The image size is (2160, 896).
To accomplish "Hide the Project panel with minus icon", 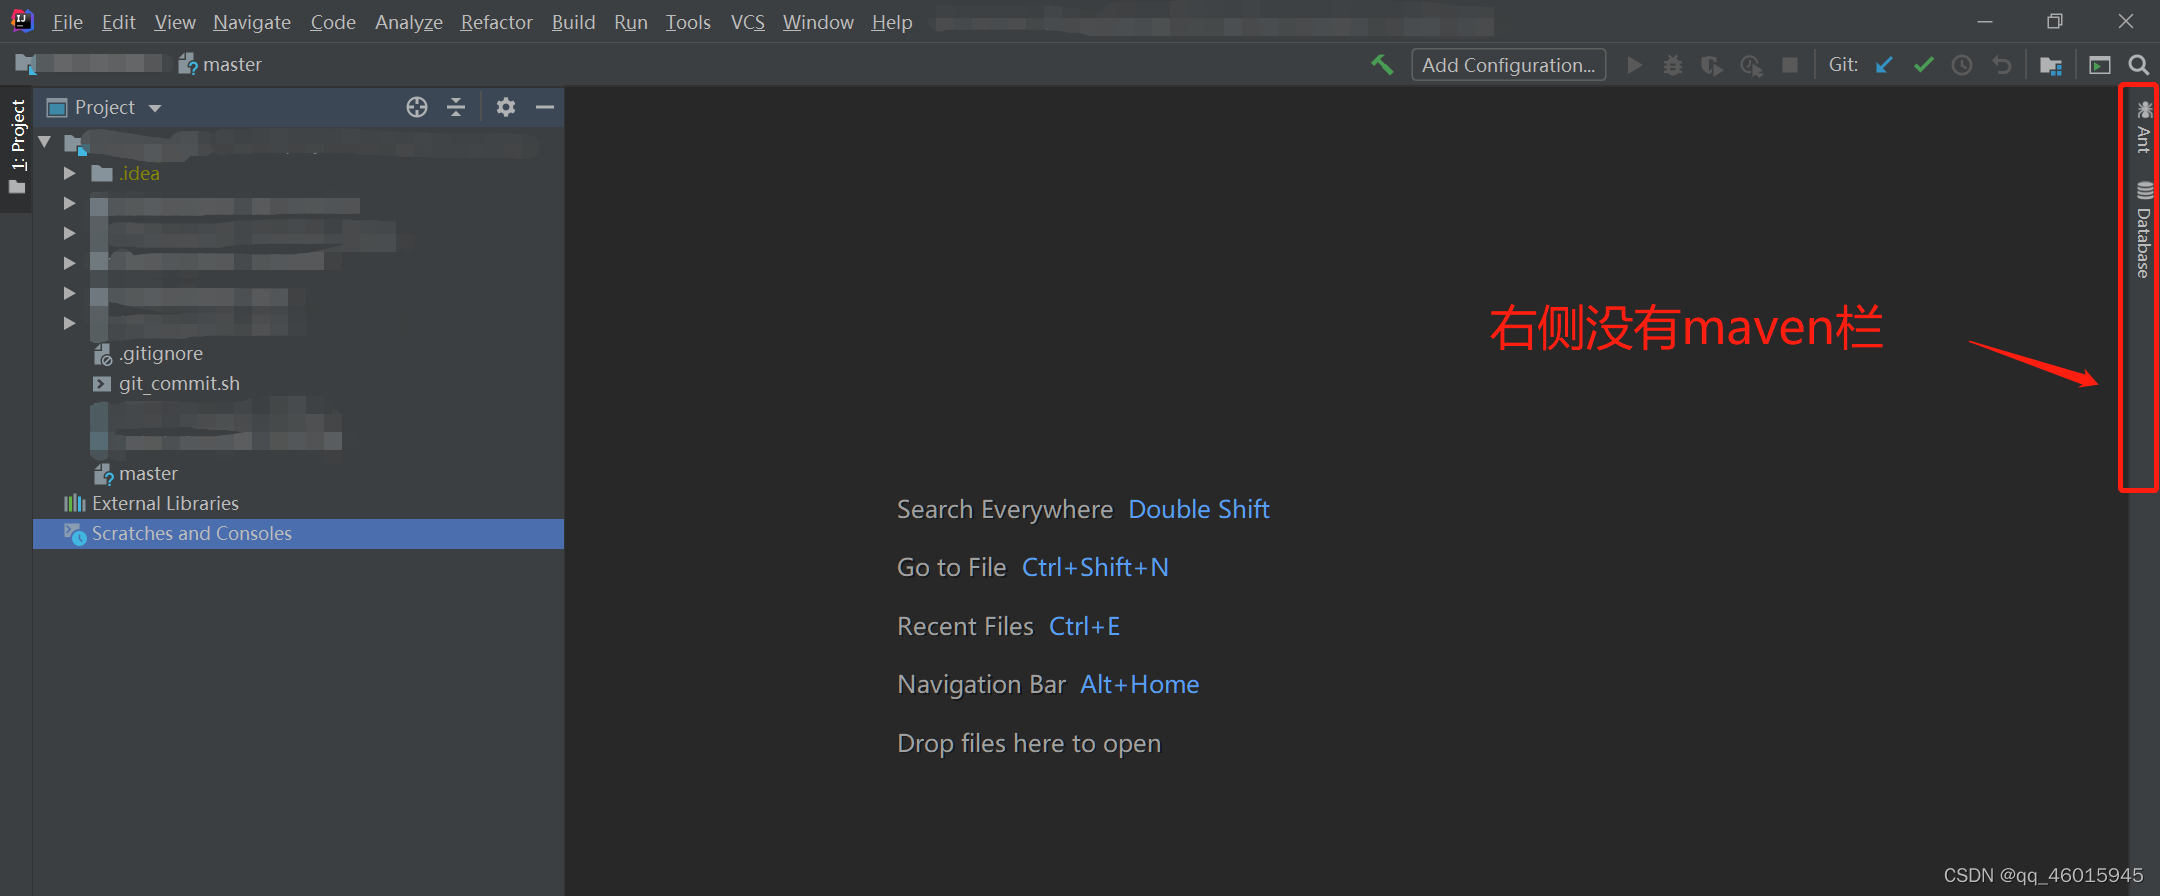I will 545,107.
